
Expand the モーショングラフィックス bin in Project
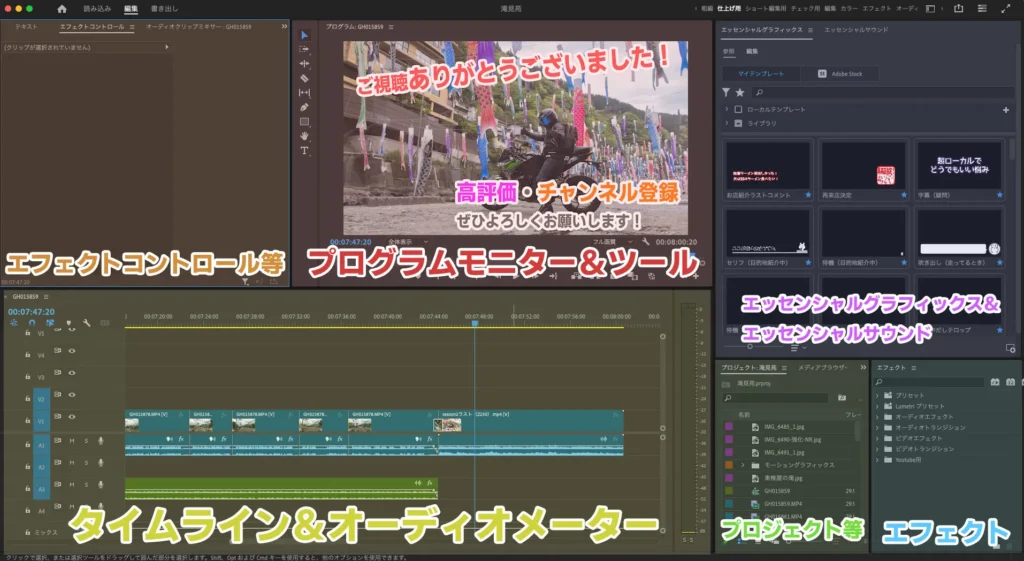point(743,465)
